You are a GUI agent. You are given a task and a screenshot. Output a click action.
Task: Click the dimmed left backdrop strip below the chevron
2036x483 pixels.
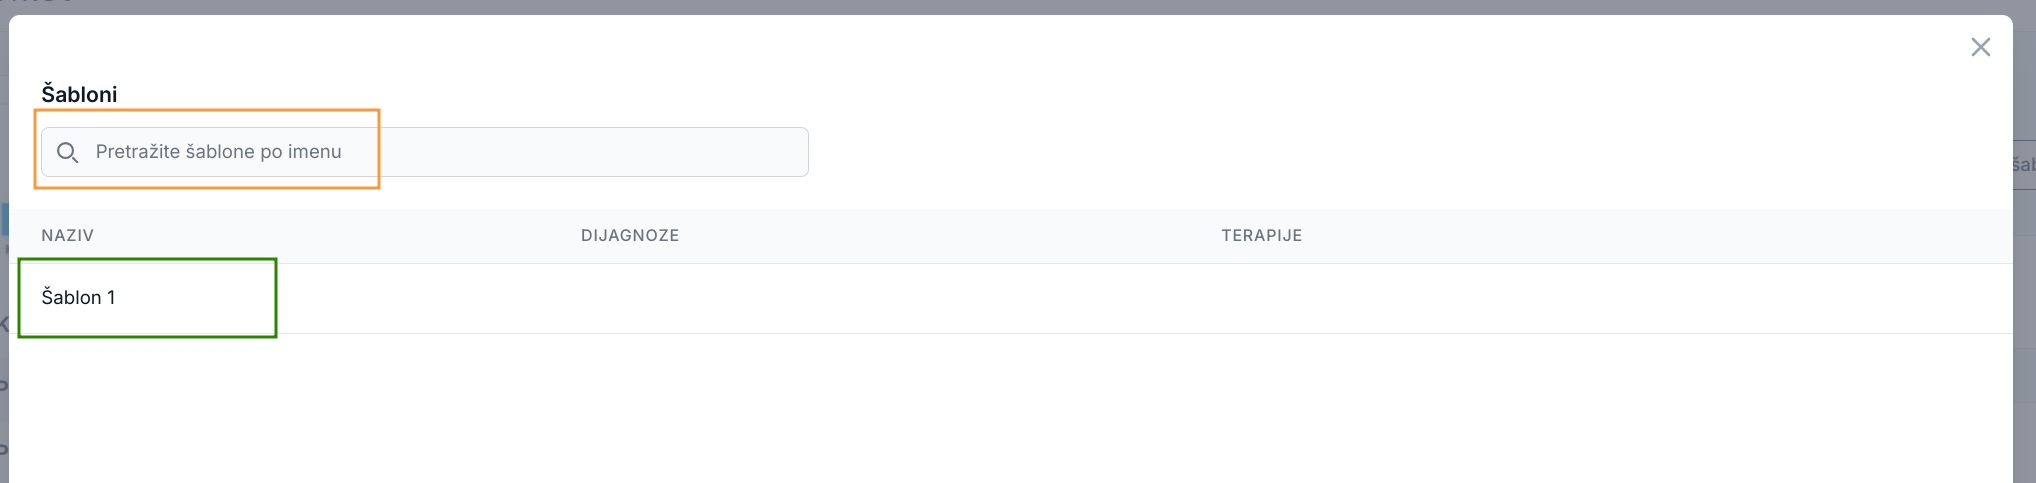[4, 420]
